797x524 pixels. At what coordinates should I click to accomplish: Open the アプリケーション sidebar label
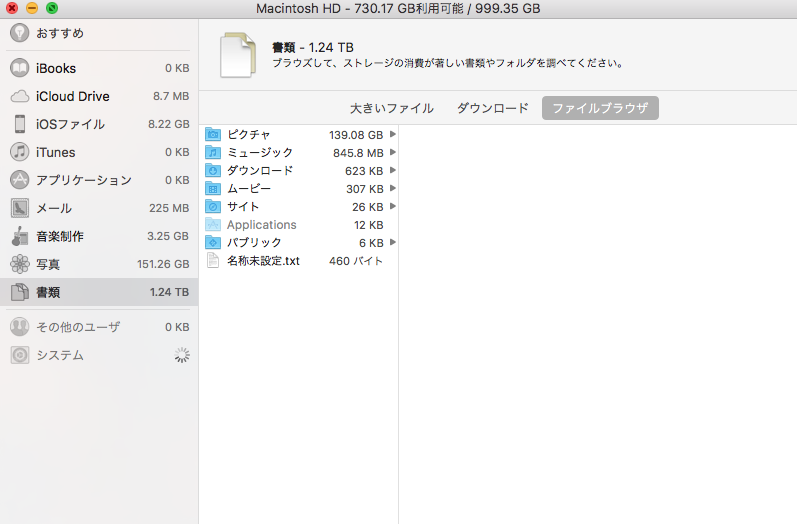pyautogui.click(x=84, y=180)
